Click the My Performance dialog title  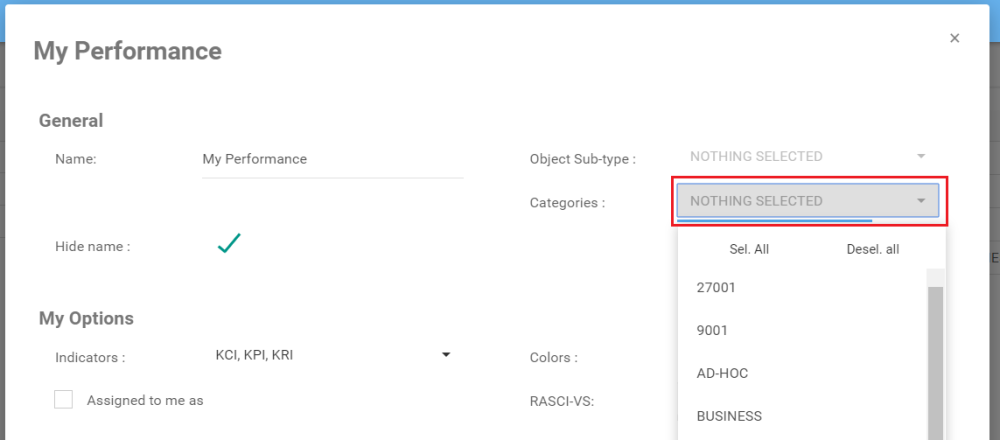click(128, 51)
